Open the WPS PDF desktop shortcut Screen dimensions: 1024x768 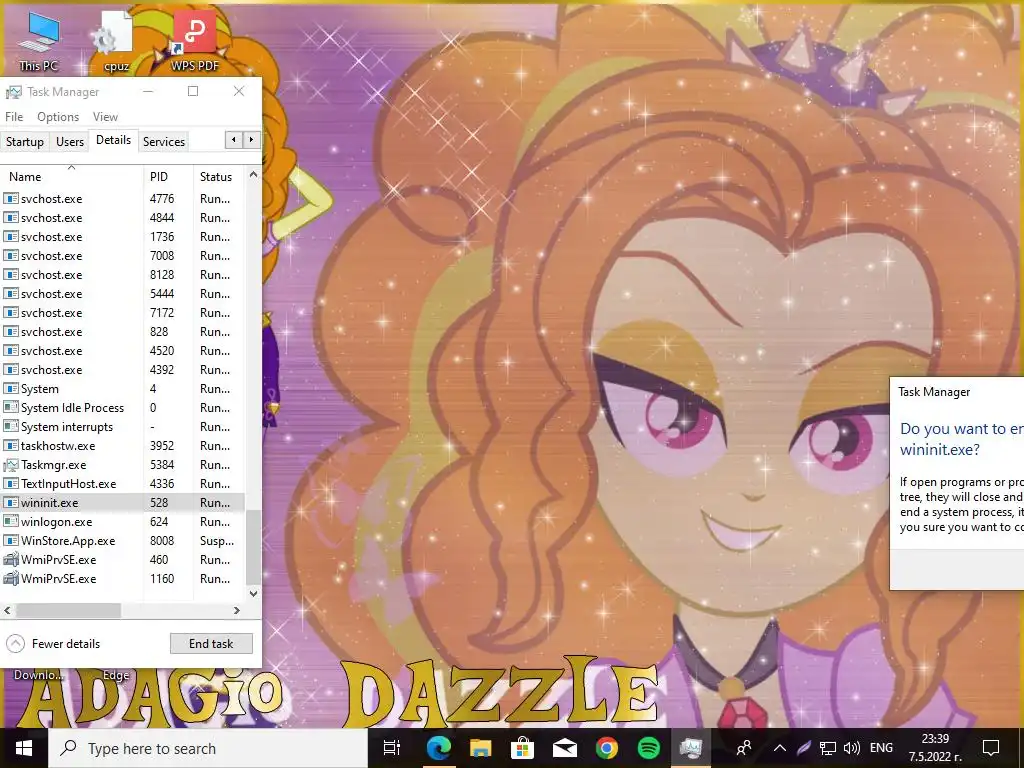tap(195, 42)
